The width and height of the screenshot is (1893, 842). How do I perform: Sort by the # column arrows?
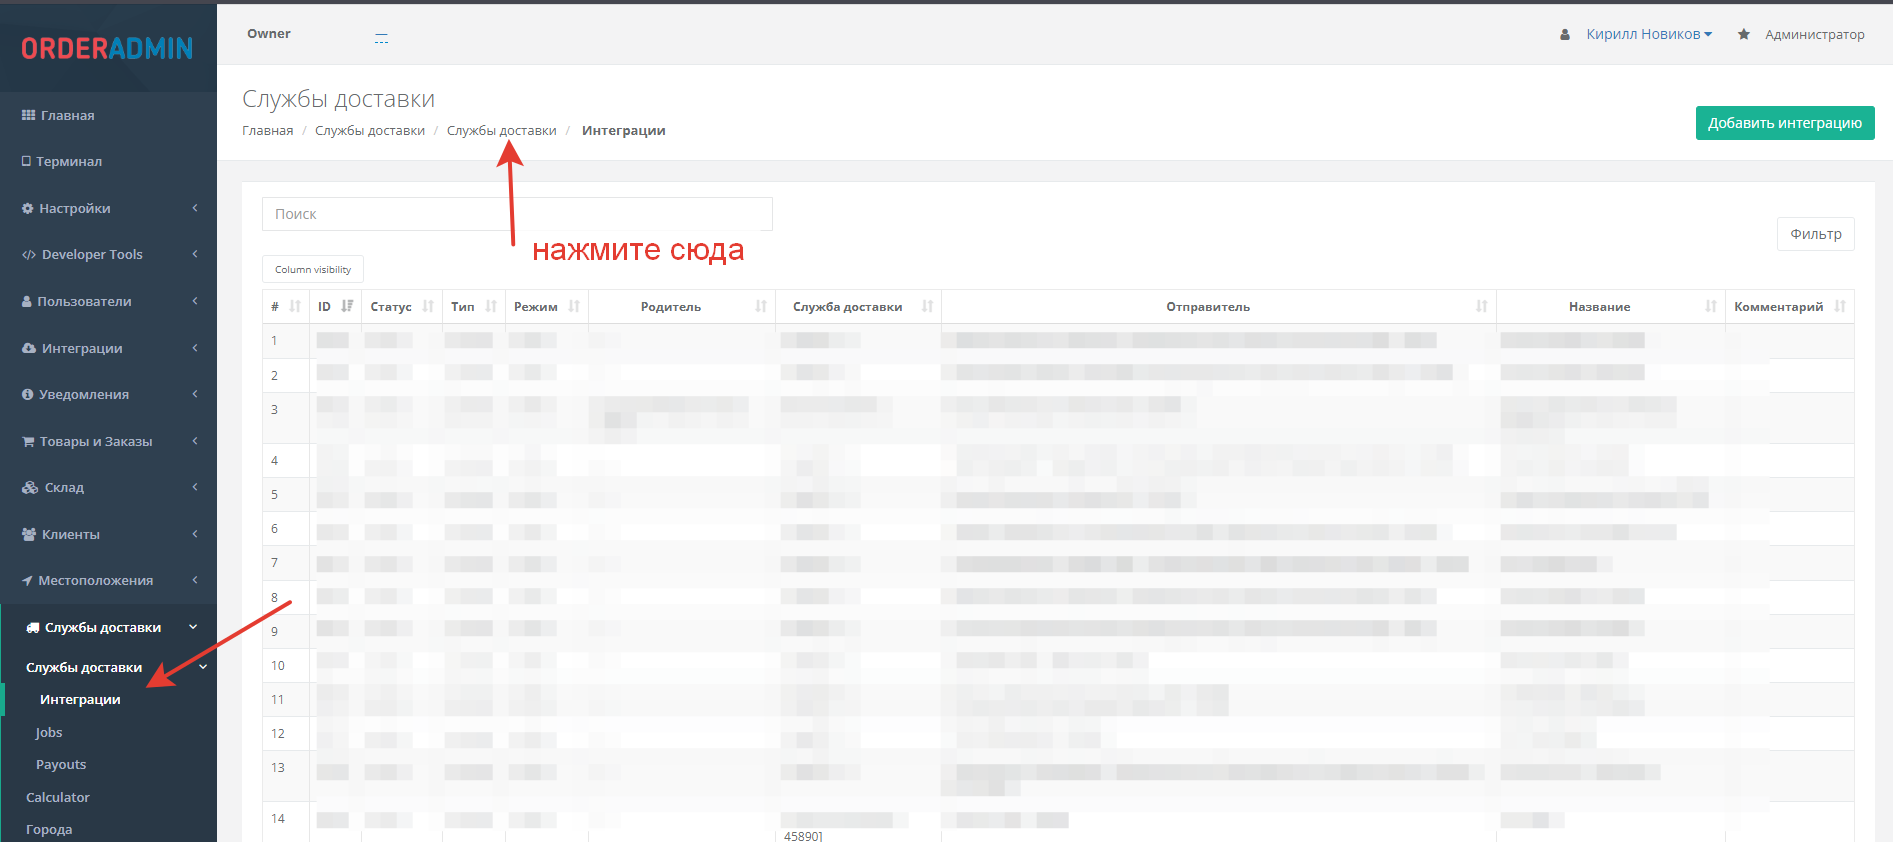[x=295, y=306]
